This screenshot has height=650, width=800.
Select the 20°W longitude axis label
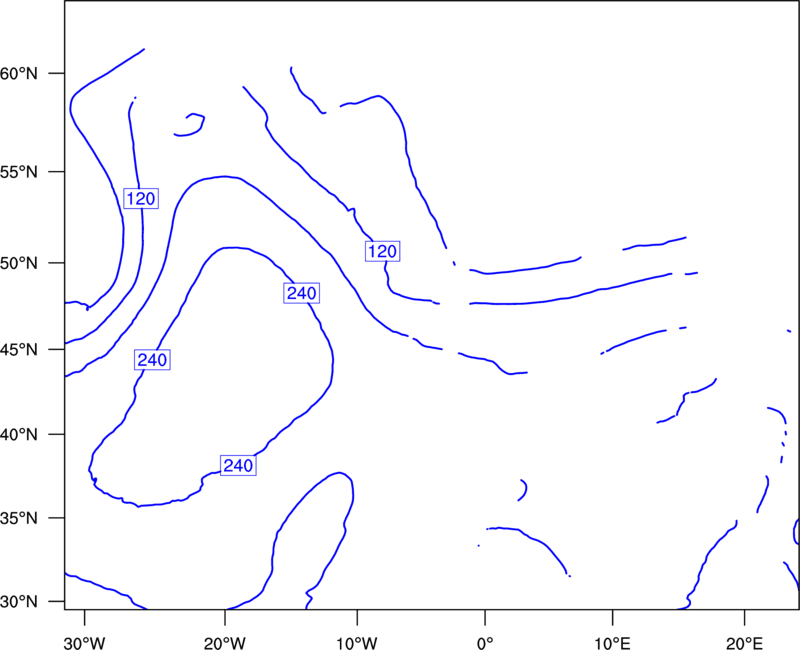tap(224, 643)
